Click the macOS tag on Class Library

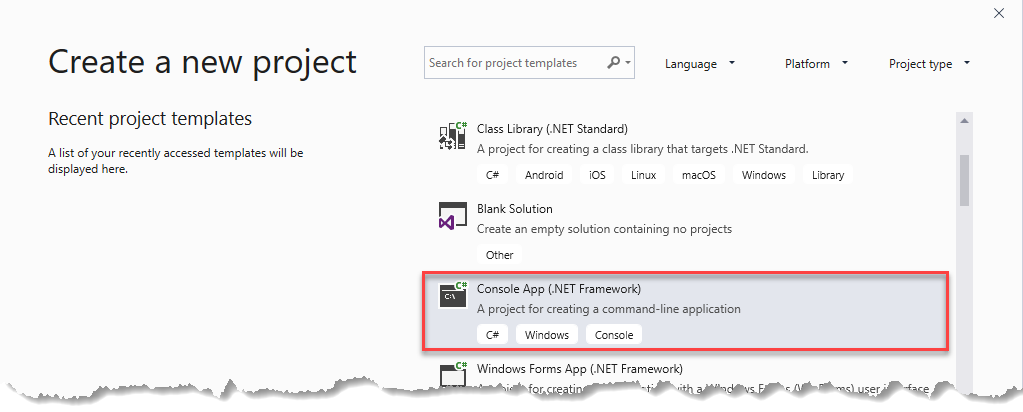click(699, 175)
